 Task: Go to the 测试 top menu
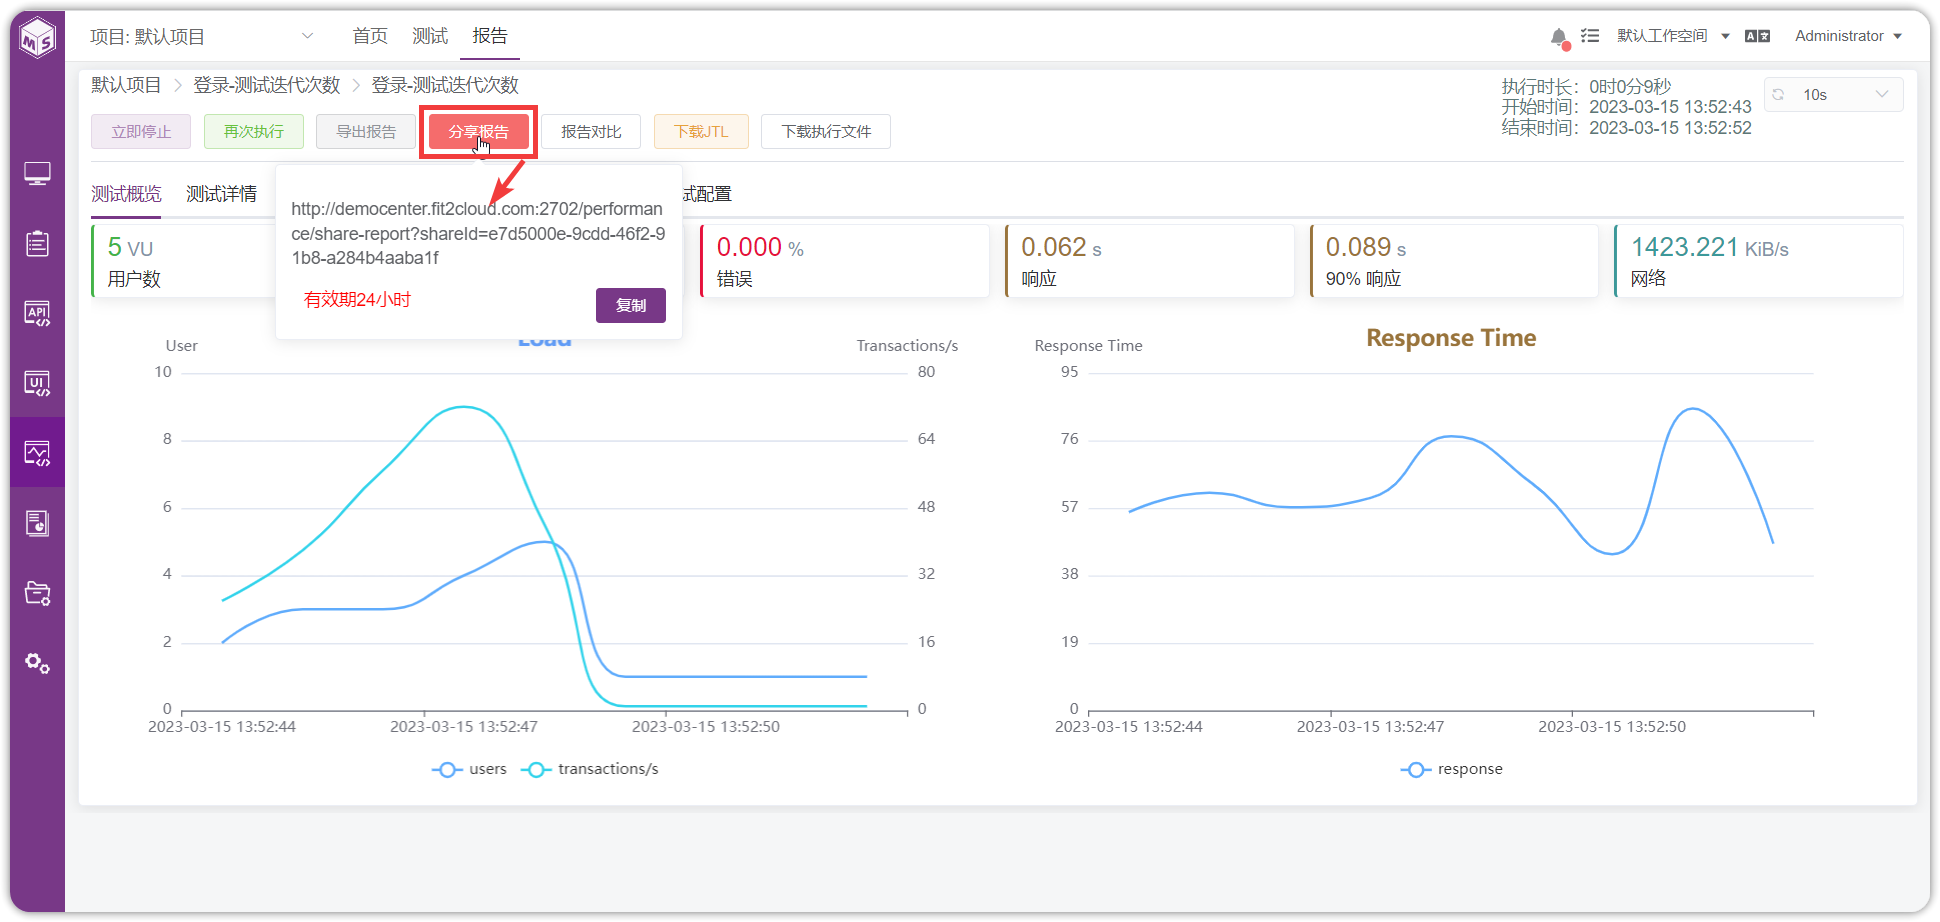click(x=430, y=36)
